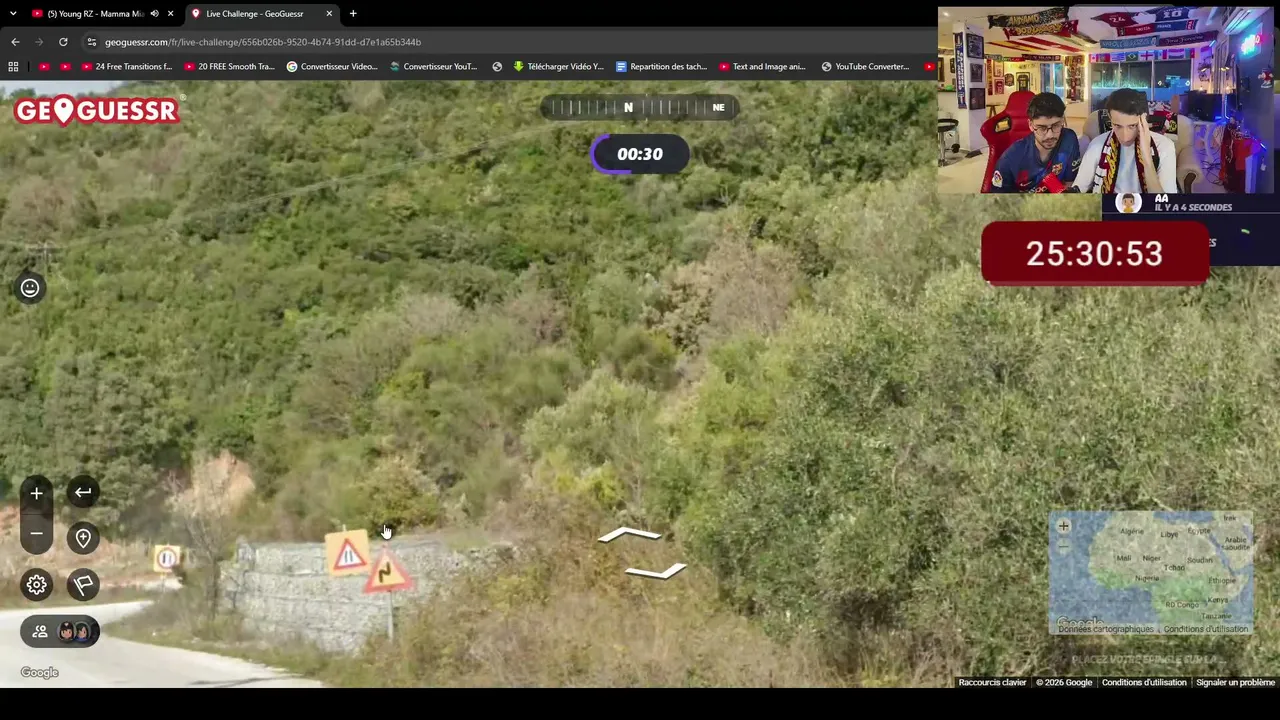
Task: Return to the starting flag position
Action: [83, 585]
